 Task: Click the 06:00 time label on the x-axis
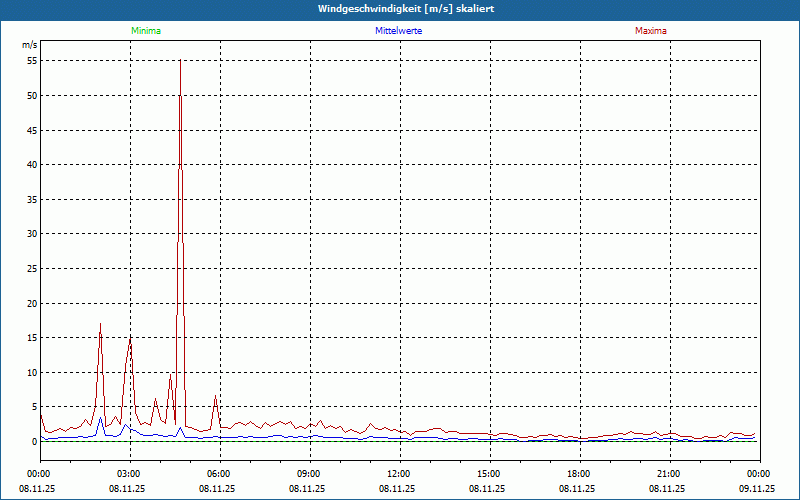[220, 474]
